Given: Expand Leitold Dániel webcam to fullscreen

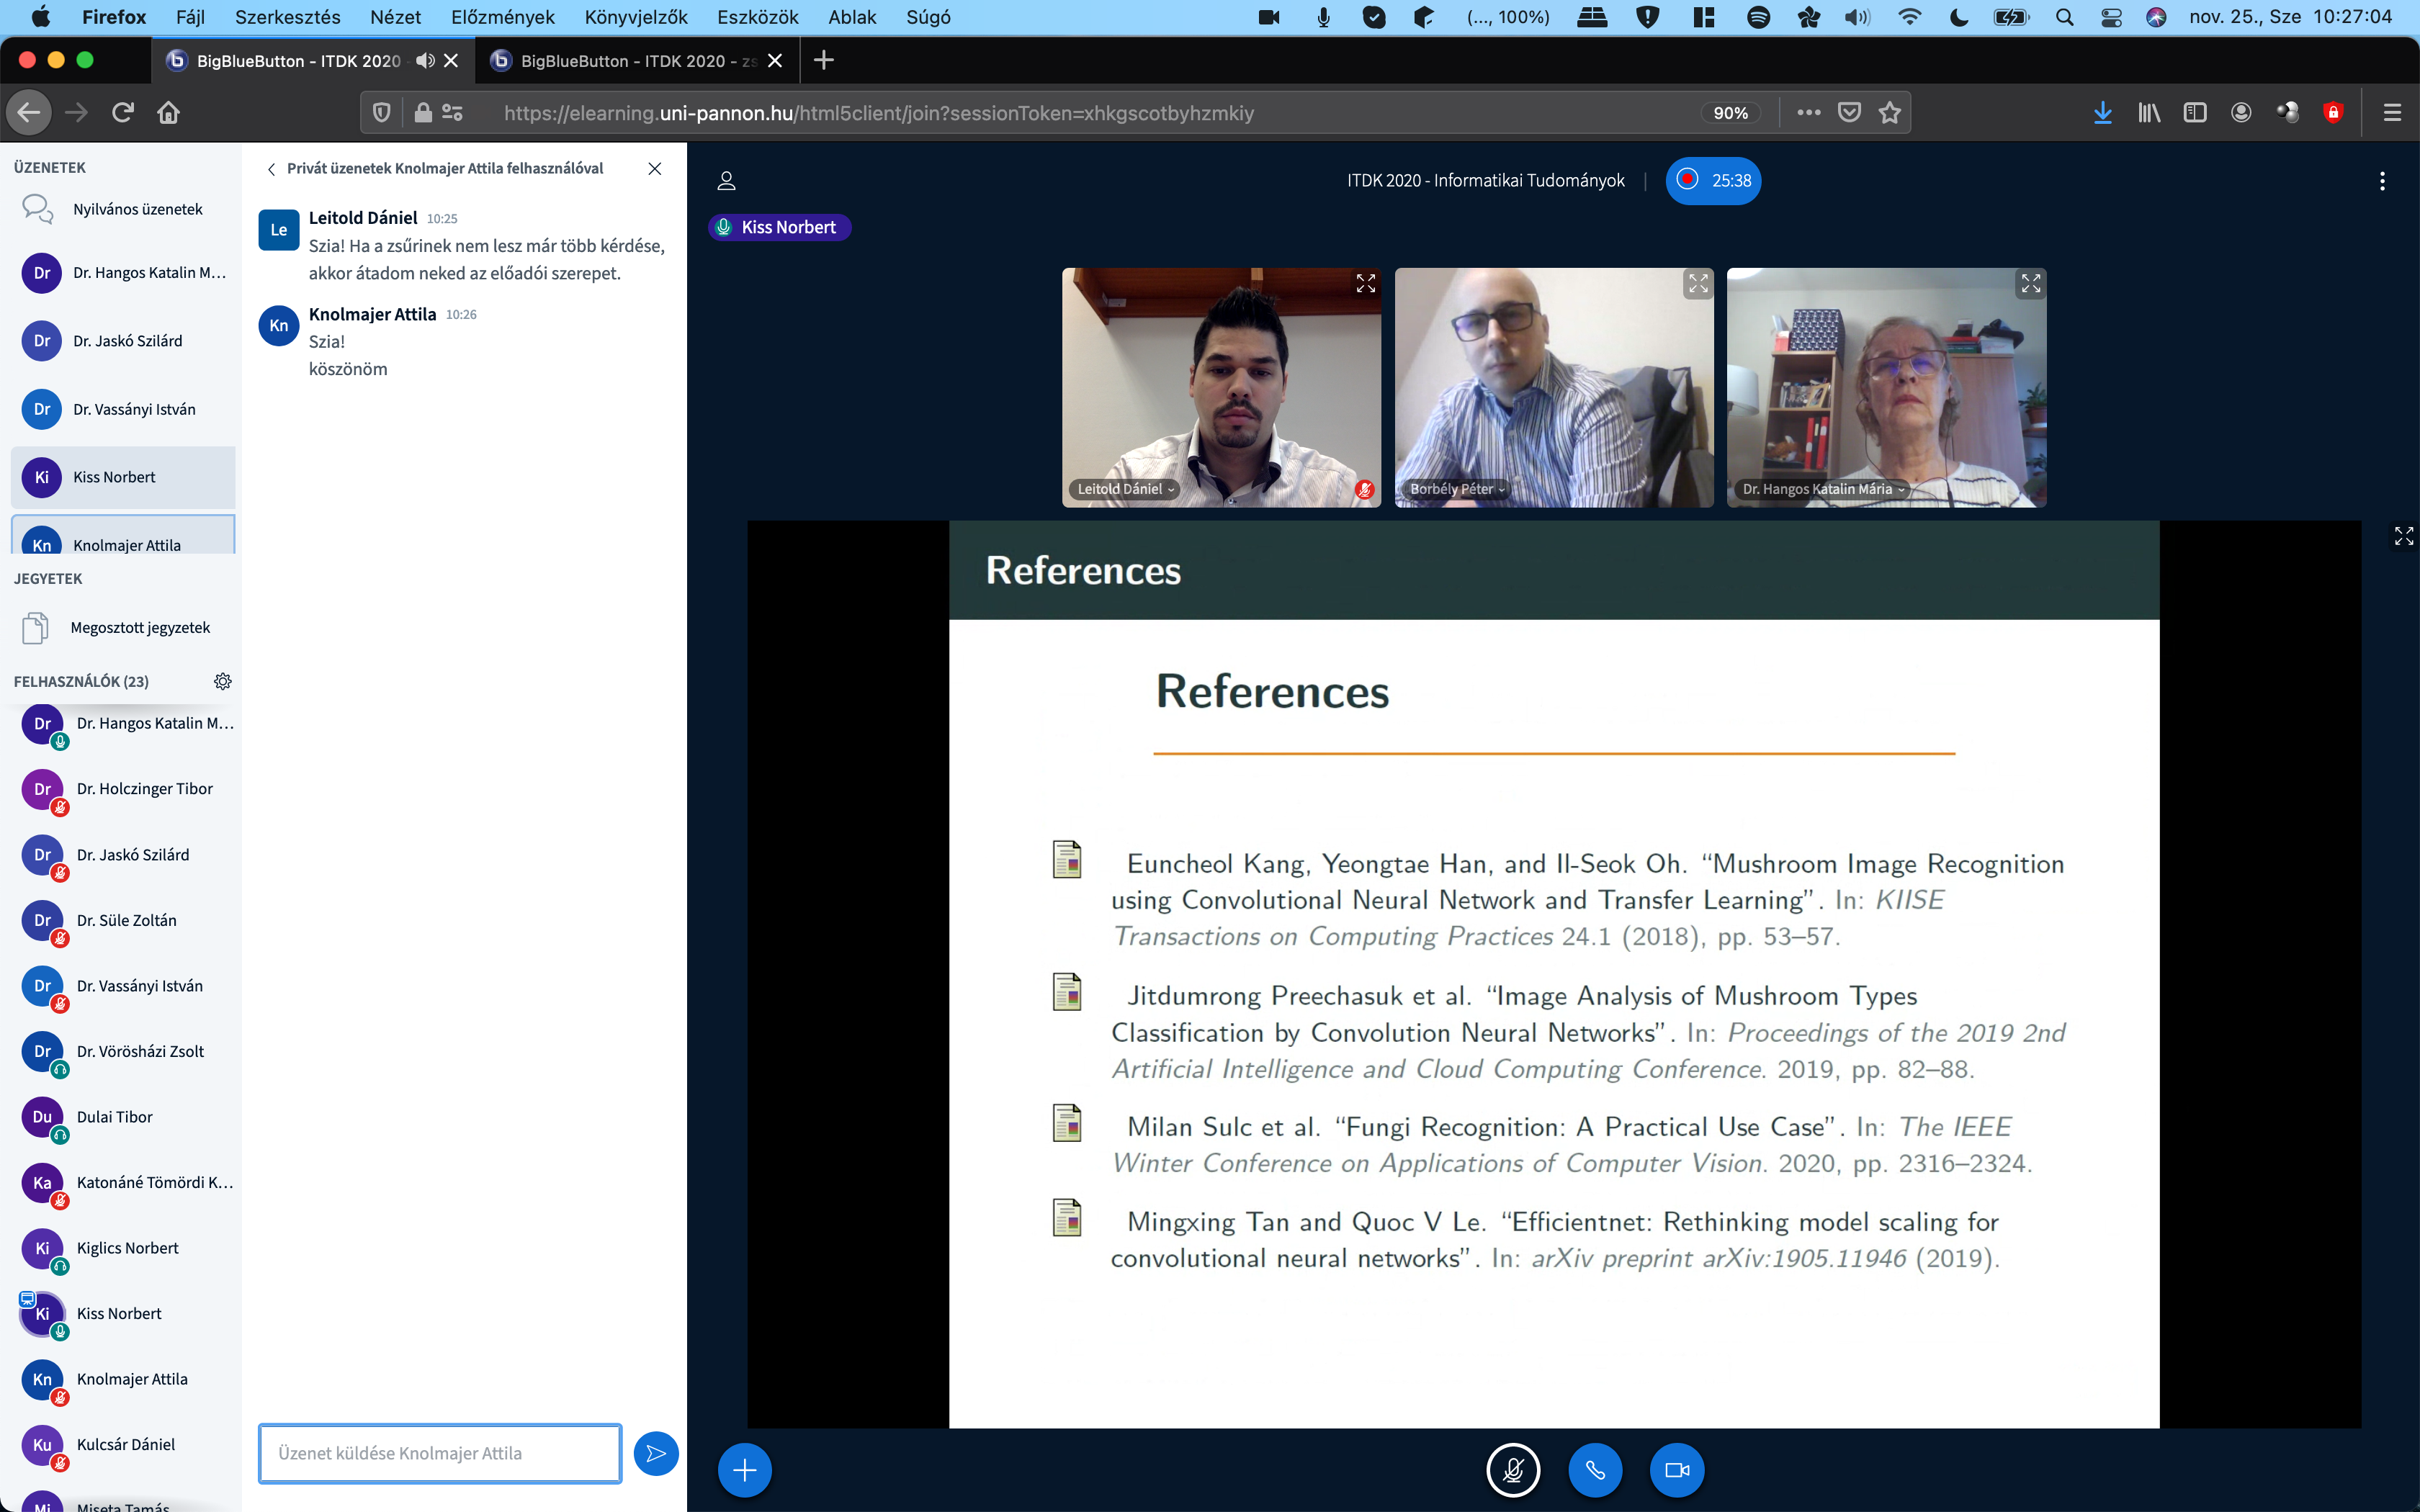Looking at the screenshot, I should pos(1365,284).
